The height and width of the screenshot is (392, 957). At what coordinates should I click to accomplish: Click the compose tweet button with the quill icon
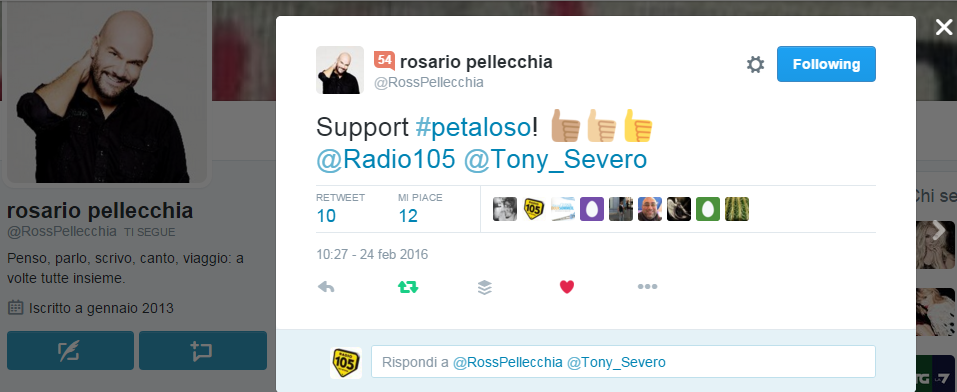[70, 350]
